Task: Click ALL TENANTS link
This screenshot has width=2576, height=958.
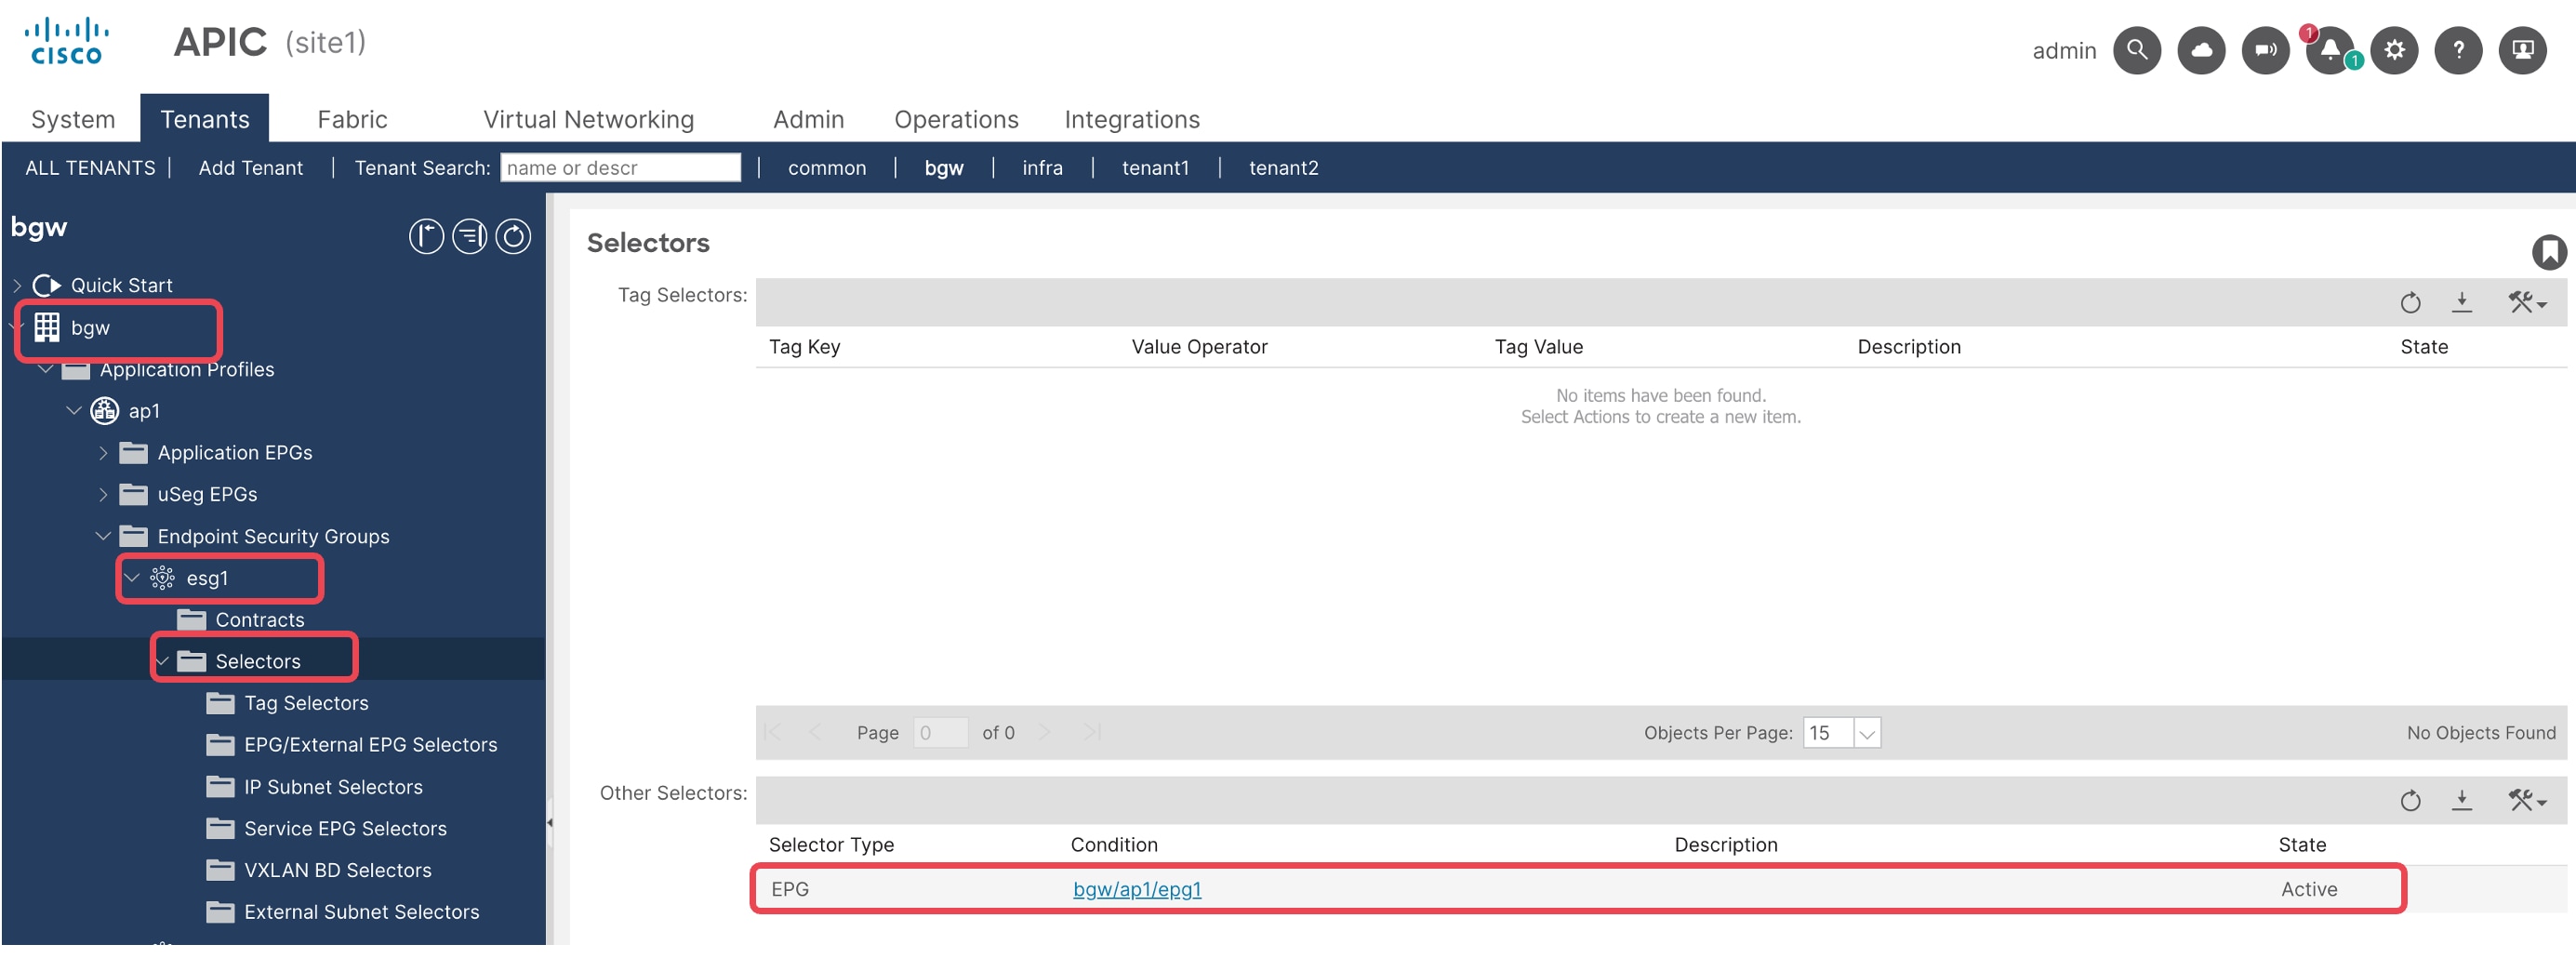Action: pos(90,168)
